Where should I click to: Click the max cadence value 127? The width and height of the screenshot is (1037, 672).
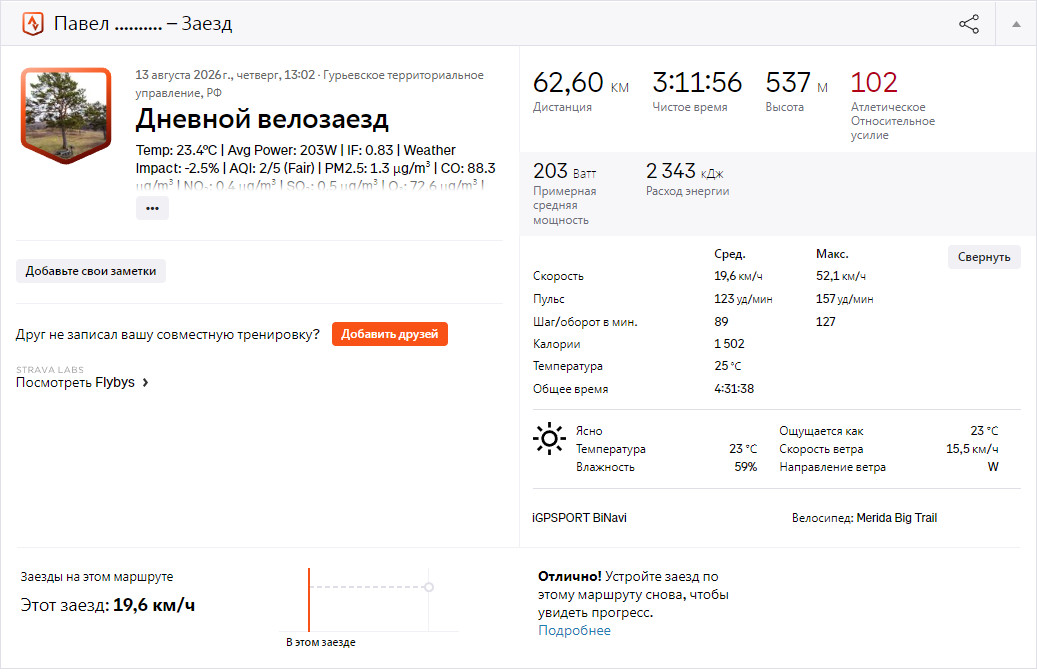click(825, 321)
